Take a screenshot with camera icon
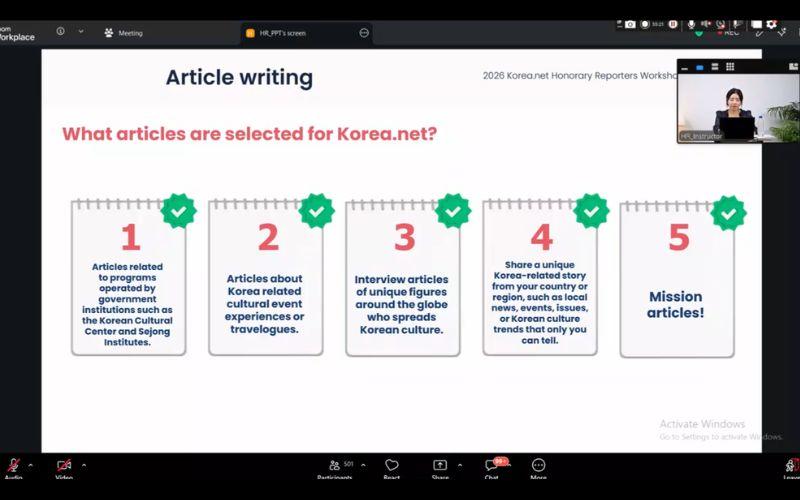 click(631, 24)
